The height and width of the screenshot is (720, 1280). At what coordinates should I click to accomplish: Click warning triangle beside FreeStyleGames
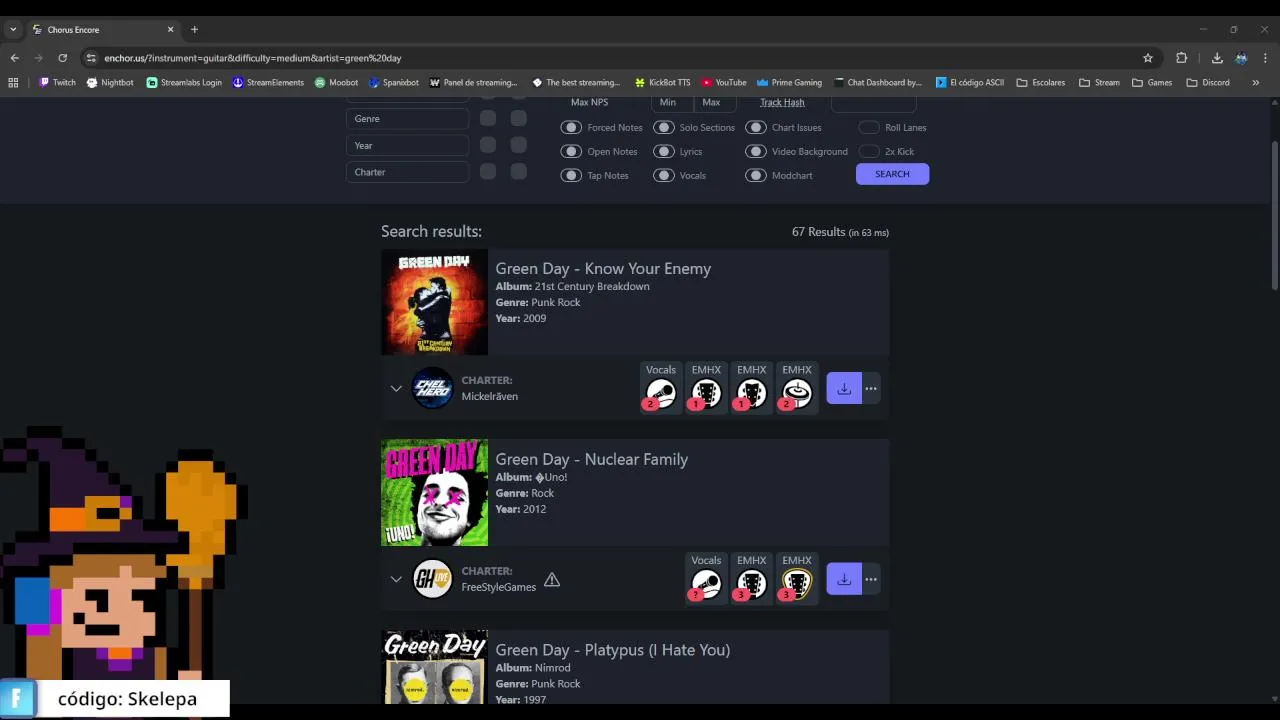552,580
